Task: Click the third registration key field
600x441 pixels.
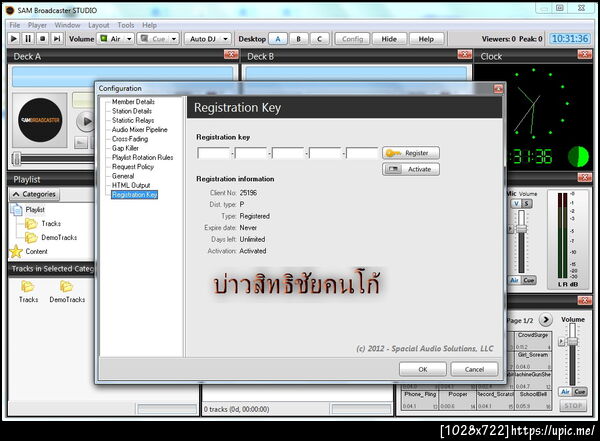Action: pyautogui.click(x=288, y=153)
